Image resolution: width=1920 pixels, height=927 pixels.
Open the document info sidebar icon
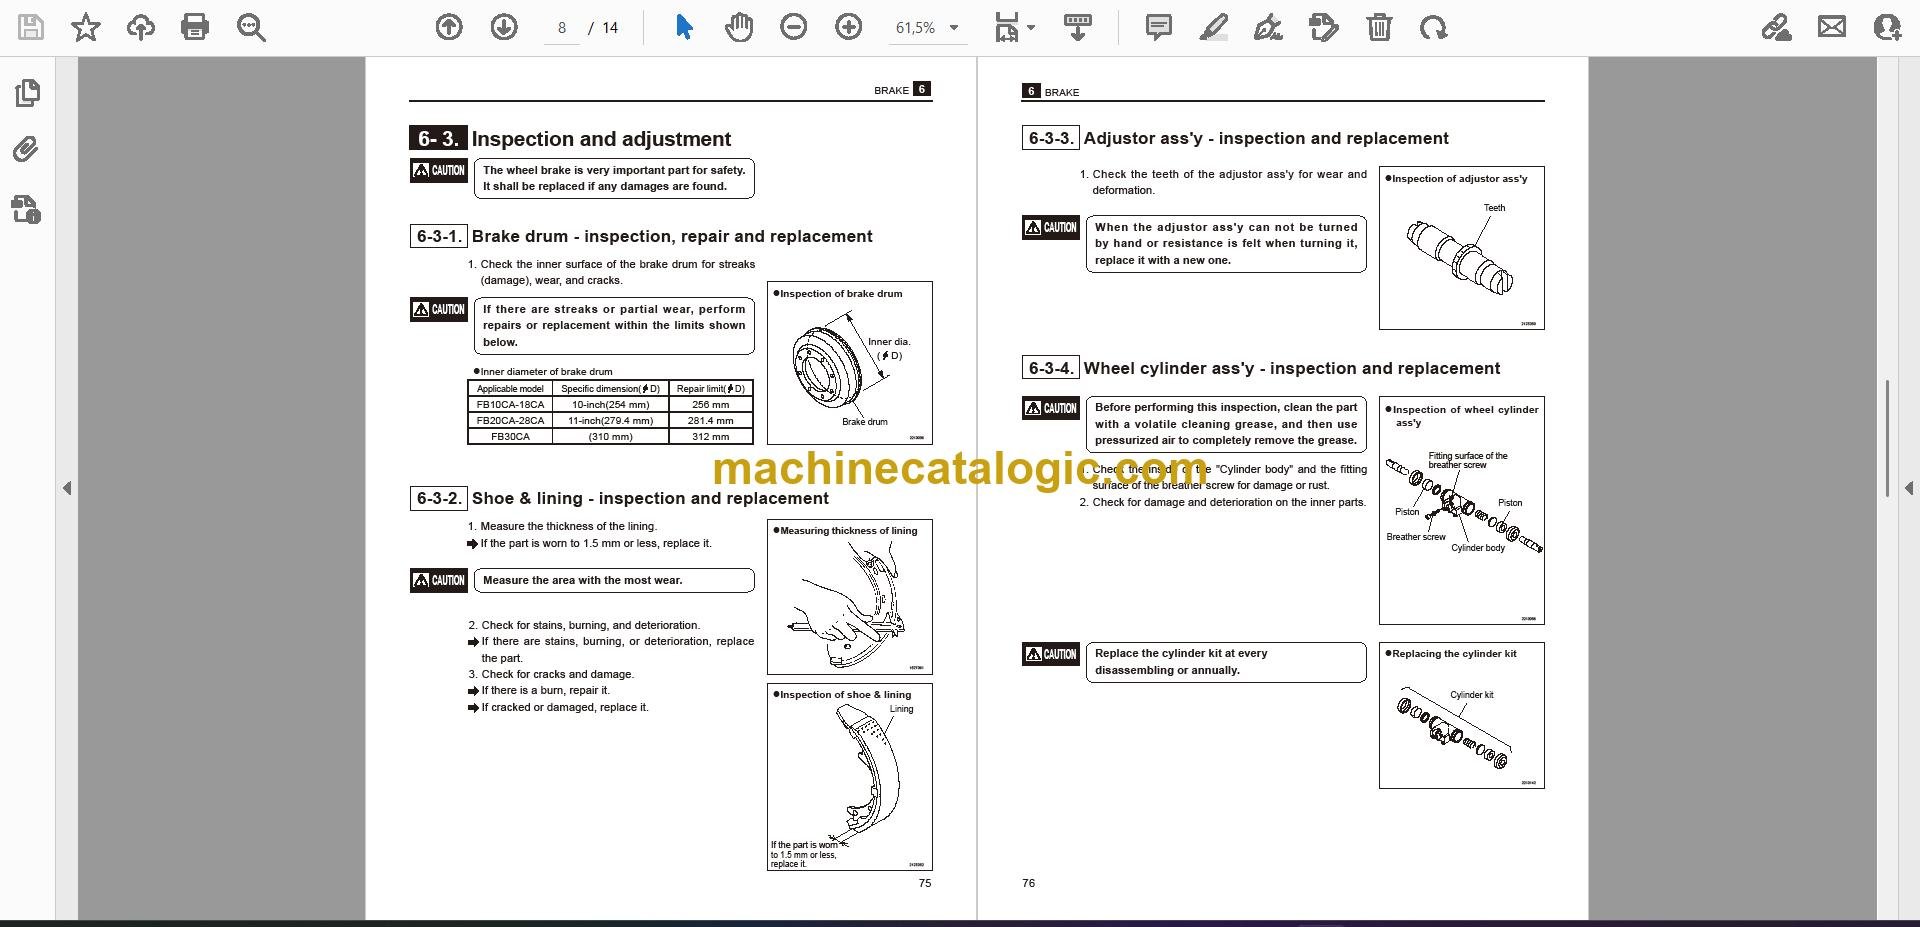click(x=27, y=209)
